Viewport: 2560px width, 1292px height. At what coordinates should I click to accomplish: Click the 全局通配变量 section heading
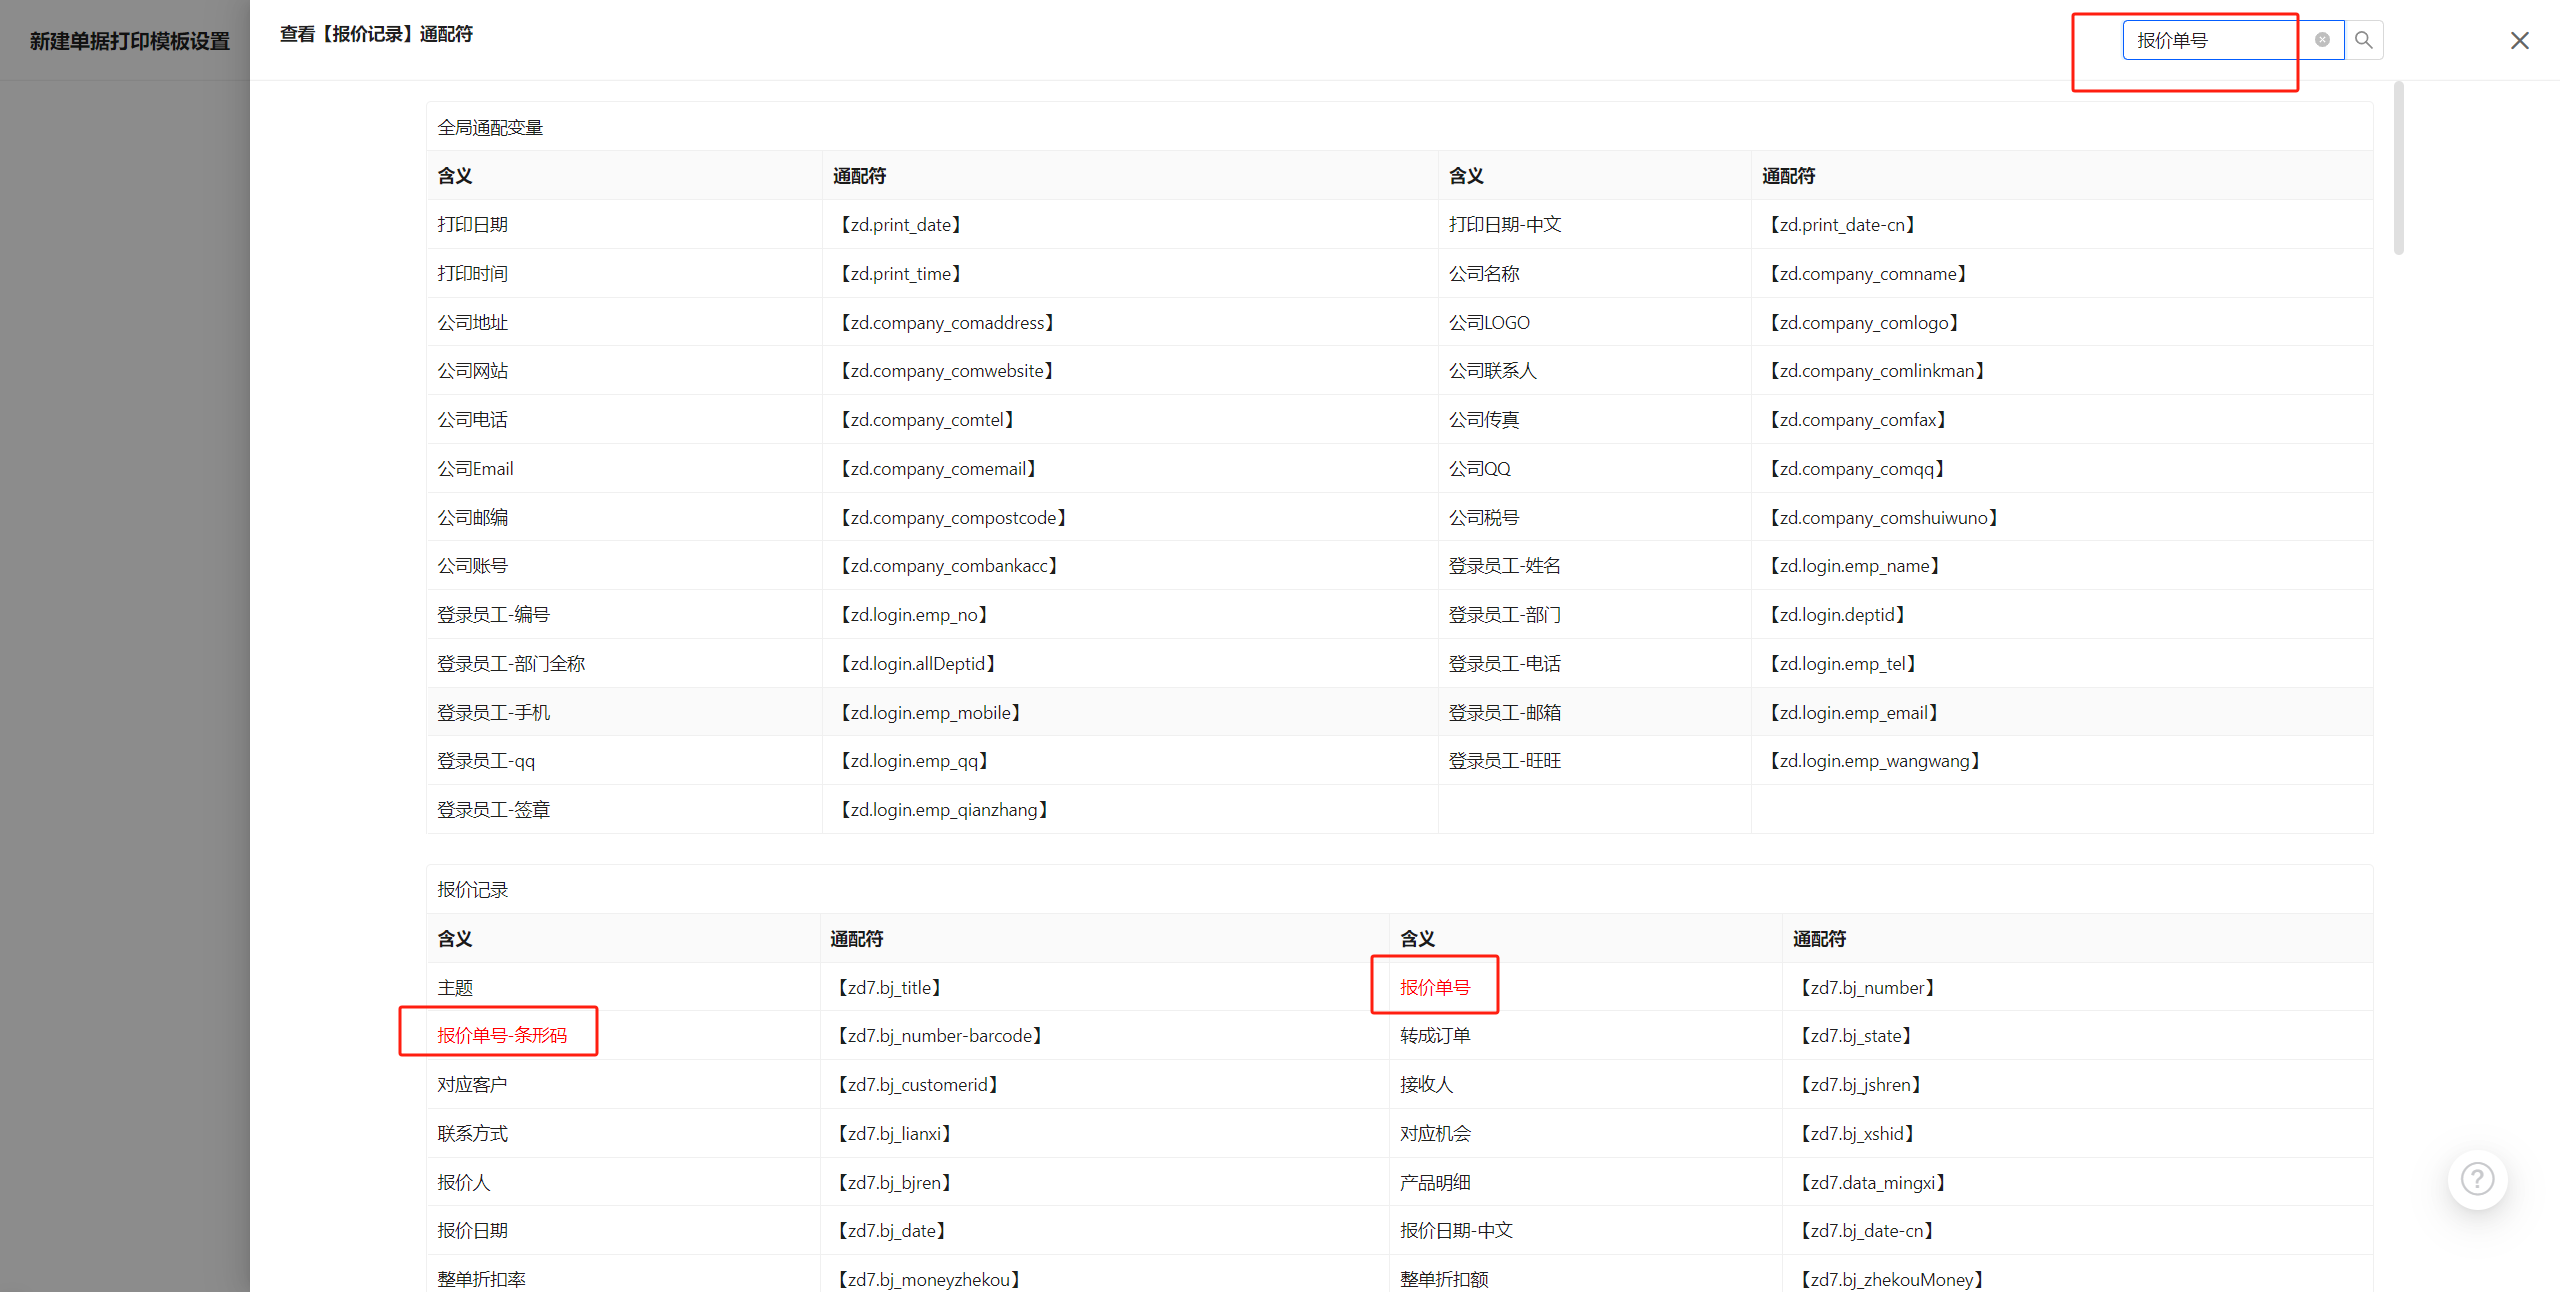point(490,128)
